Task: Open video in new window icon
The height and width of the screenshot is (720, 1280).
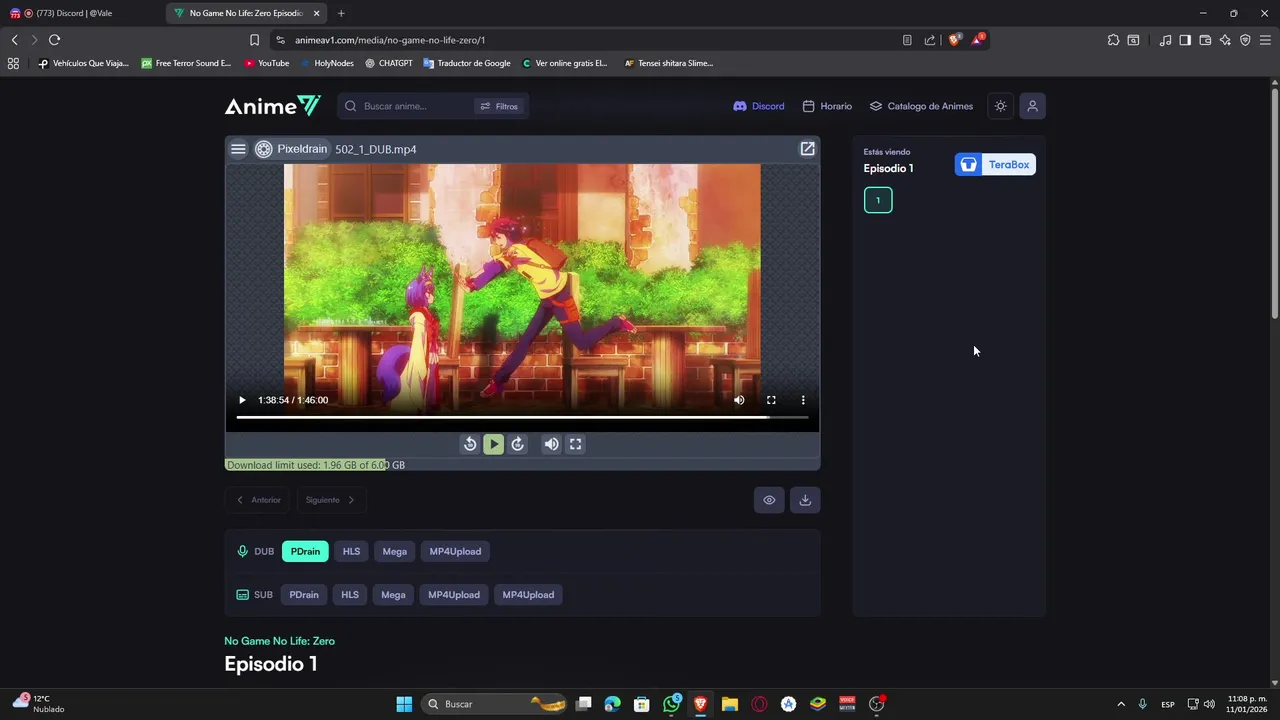Action: 807,149
